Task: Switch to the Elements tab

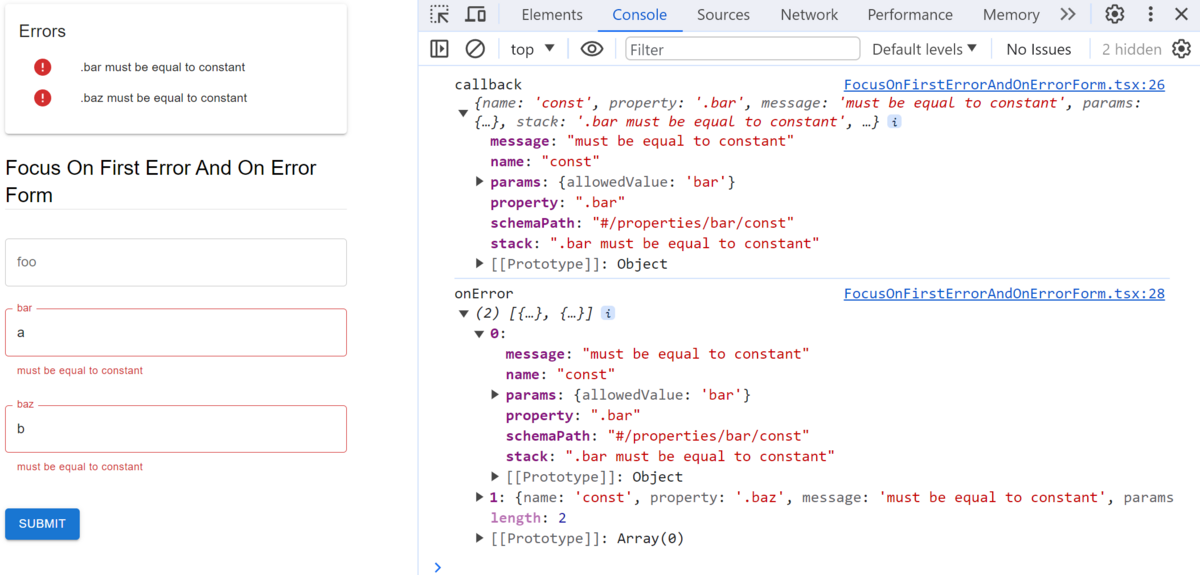Action: 552,15
